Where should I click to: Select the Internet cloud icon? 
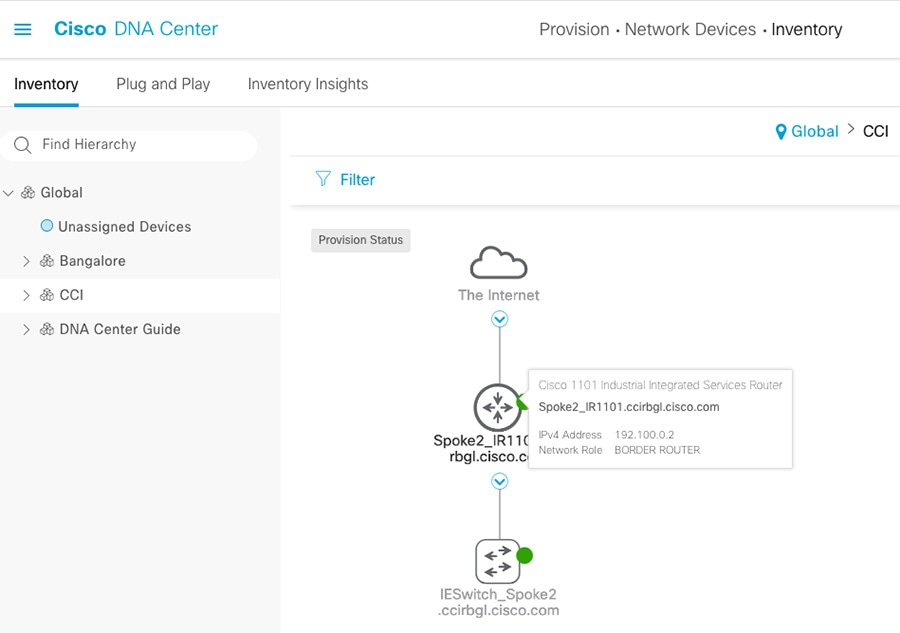tap(498, 263)
